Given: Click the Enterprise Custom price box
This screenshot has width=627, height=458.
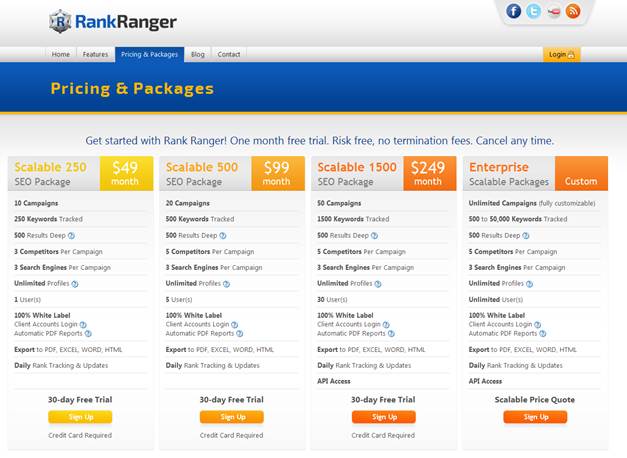Looking at the screenshot, I should 581,174.
